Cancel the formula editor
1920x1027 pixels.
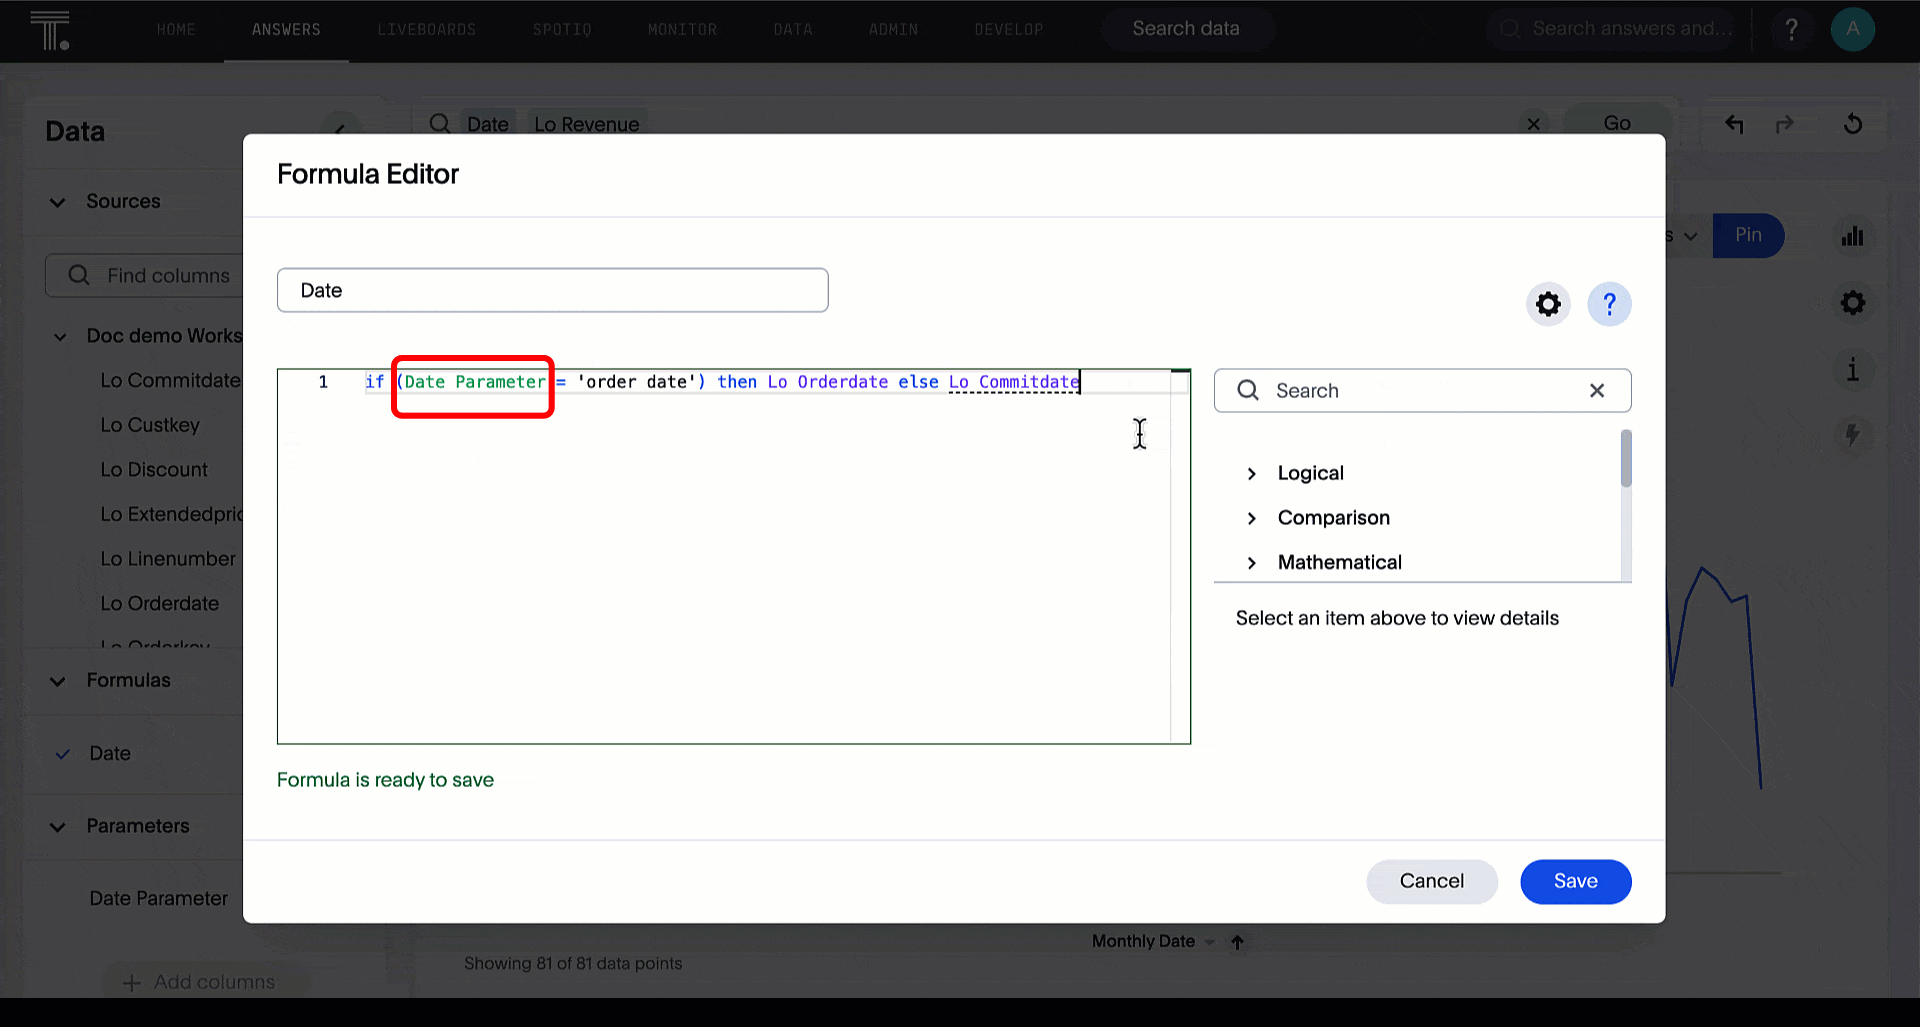(x=1431, y=881)
